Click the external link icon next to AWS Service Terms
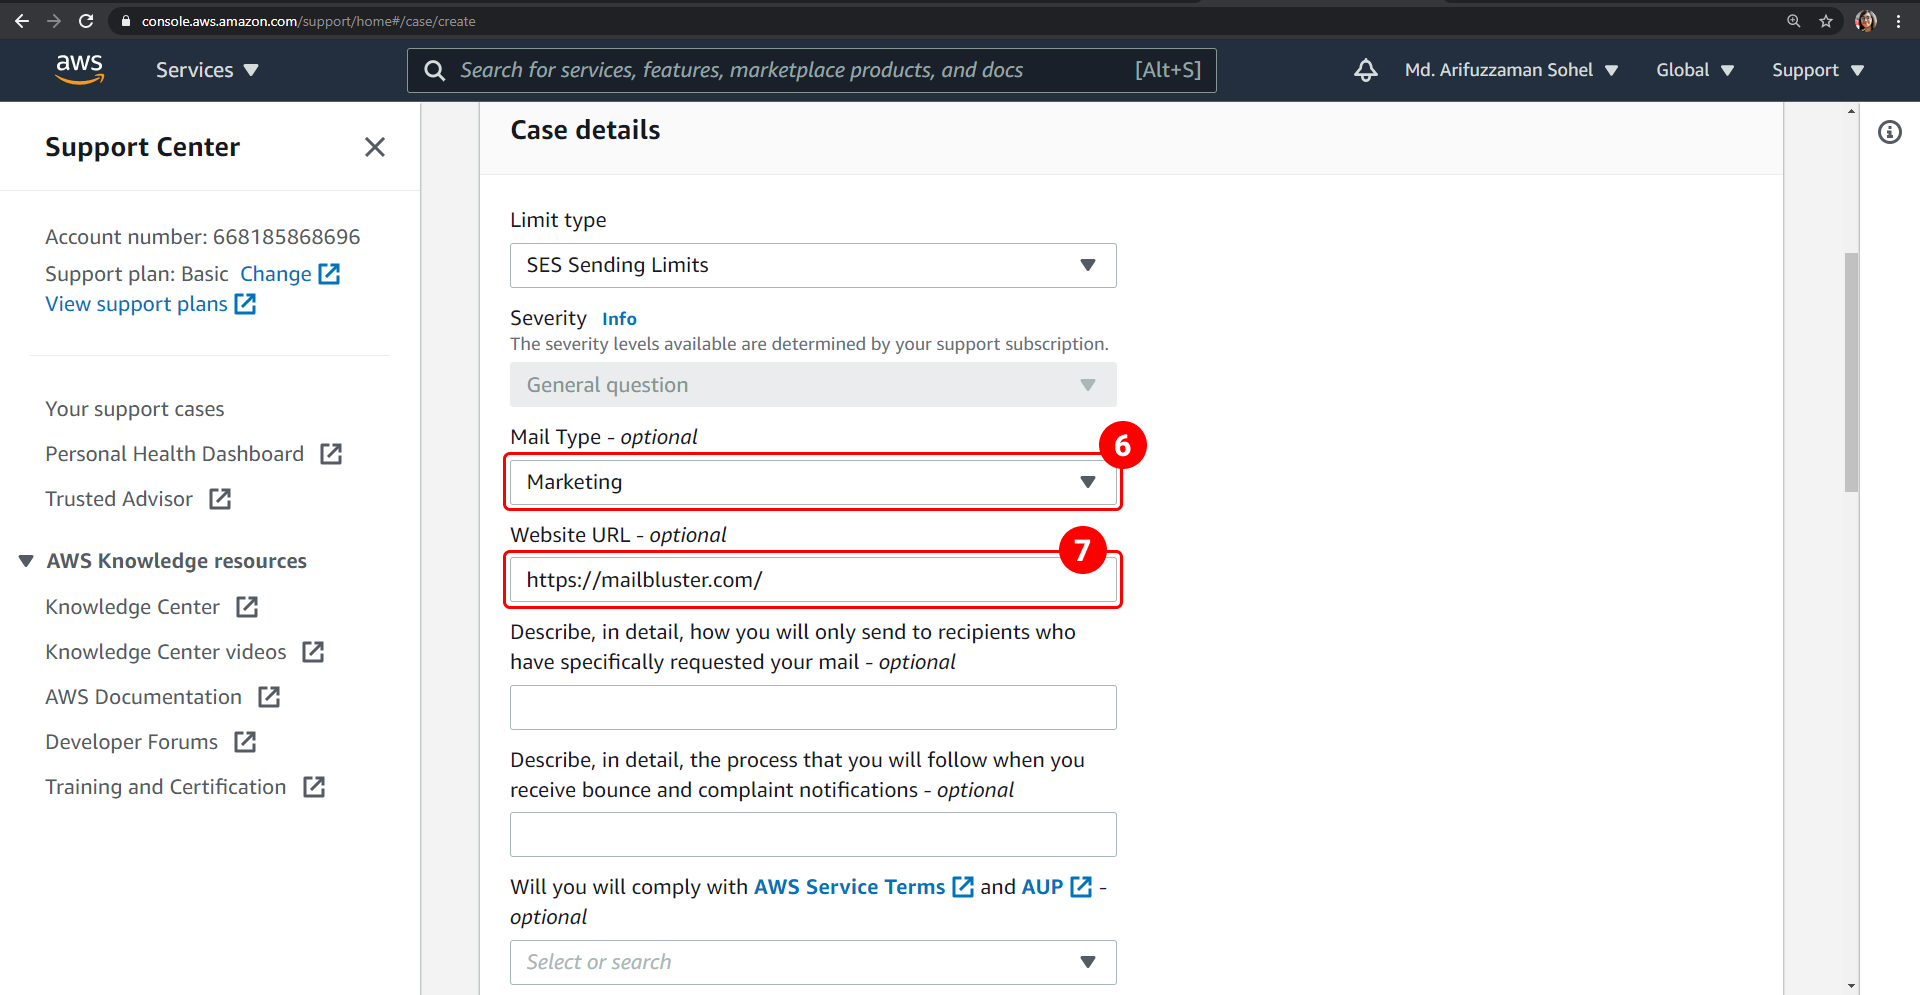 pos(962,886)
